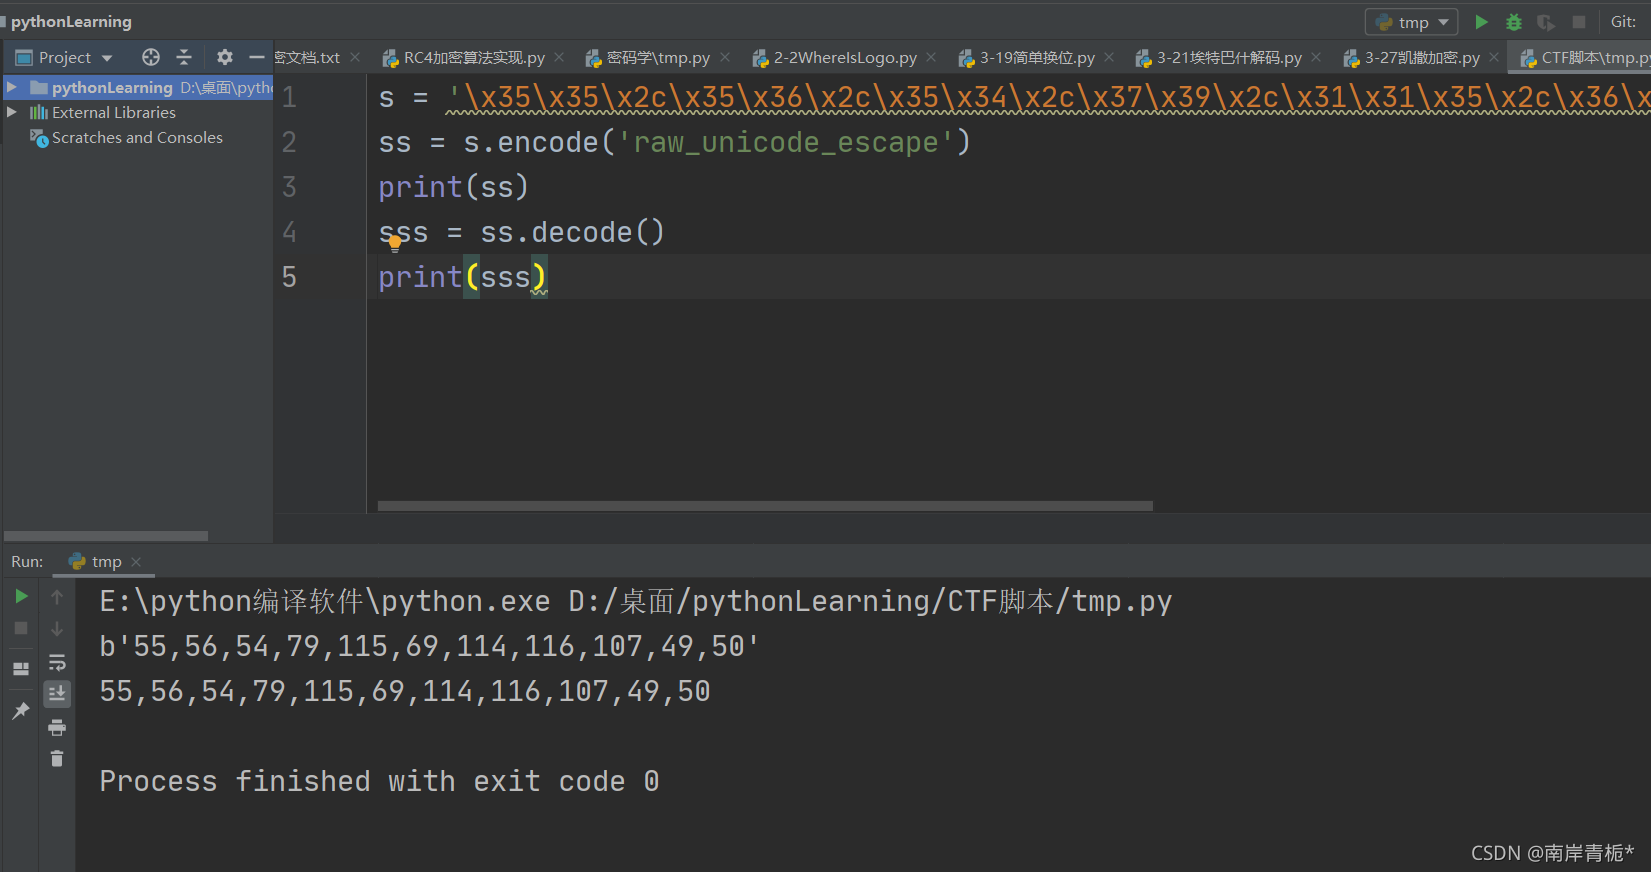Hide the Project panel with the minus icon
This screenshot has width=1651, height=872.
pyautogui.click(x=257, y=57)
